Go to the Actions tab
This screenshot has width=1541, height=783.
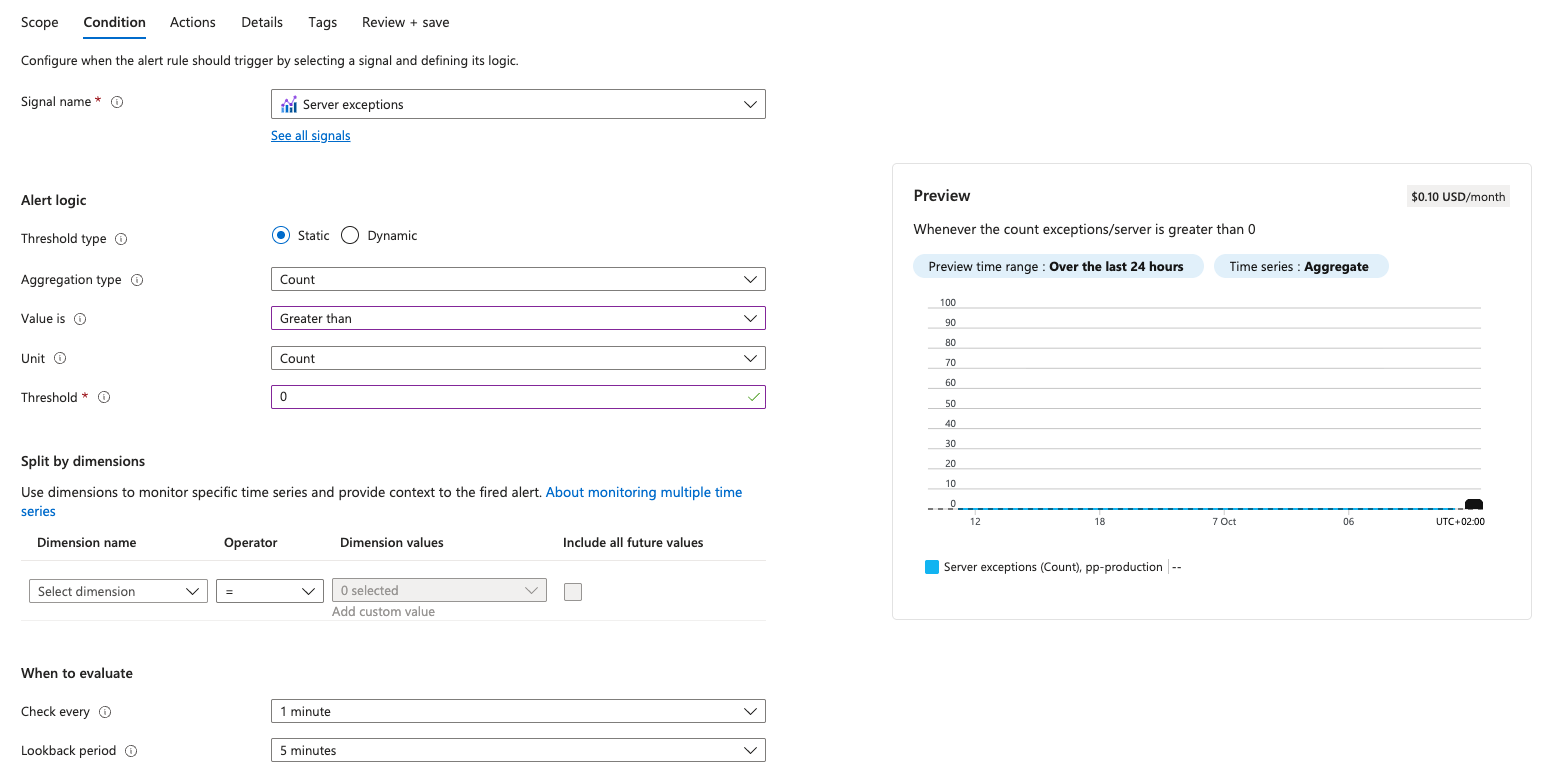[x=193, y=22]
